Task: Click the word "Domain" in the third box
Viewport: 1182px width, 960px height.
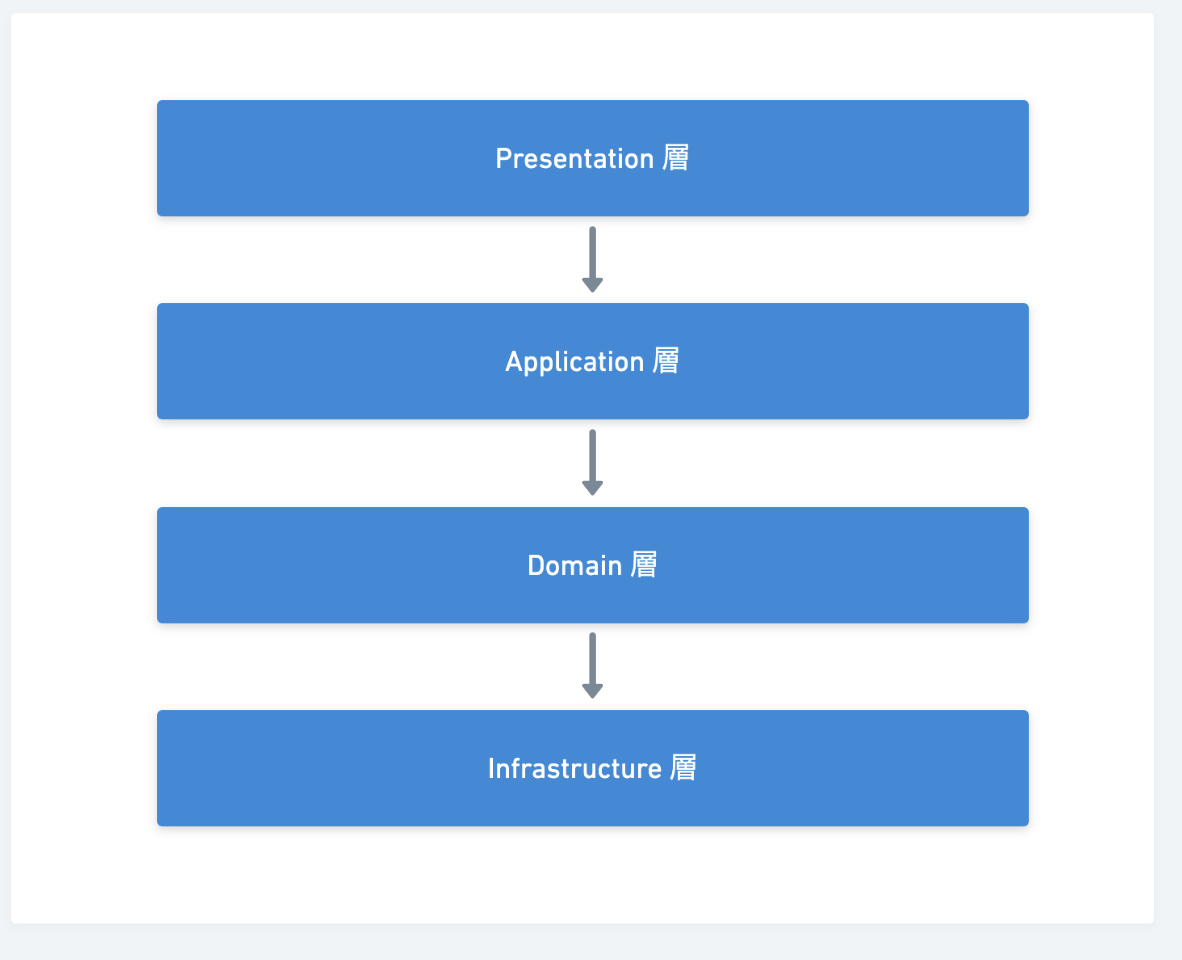Action: (x=574, y=566)
